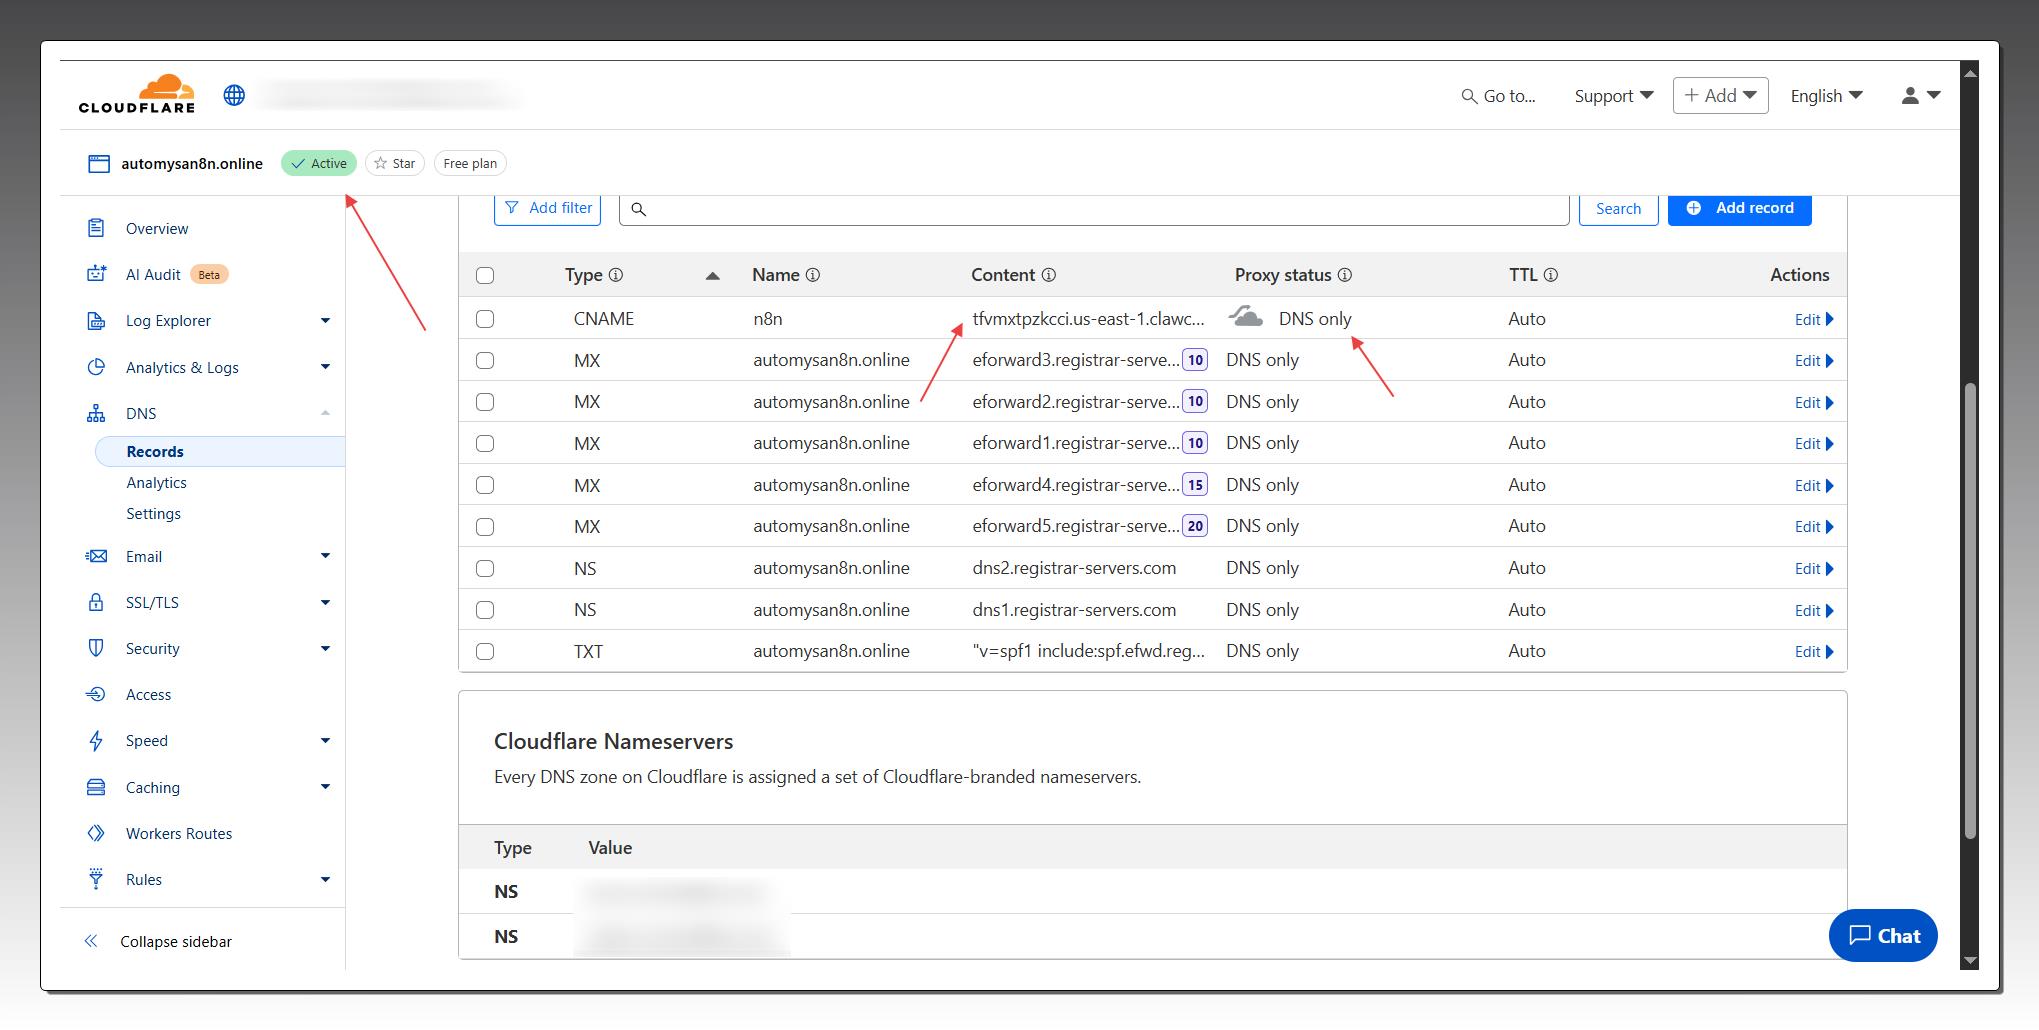Open the Chat support button
This screenshot has width=2039, height=1030.
point(1883,935)
